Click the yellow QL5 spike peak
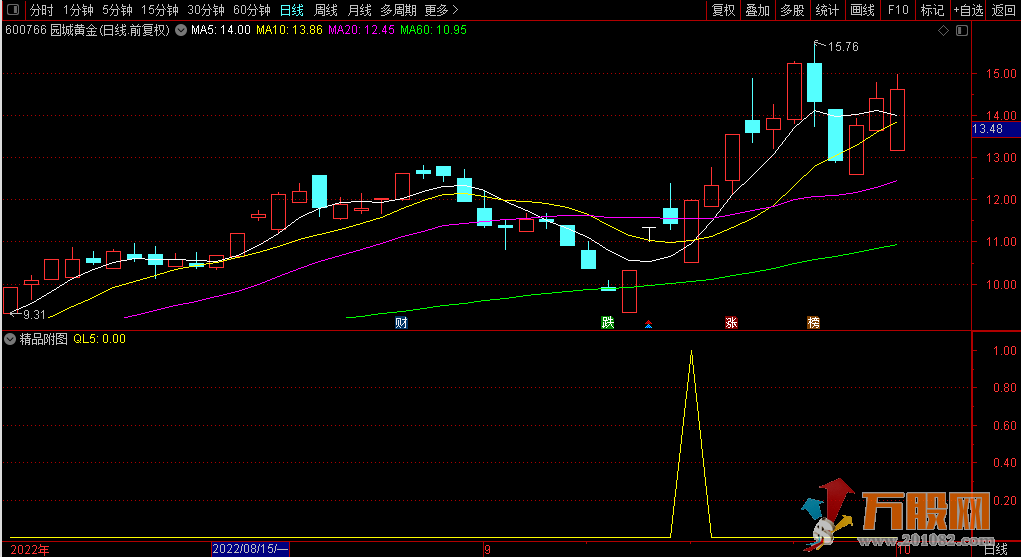 (691, 352)
